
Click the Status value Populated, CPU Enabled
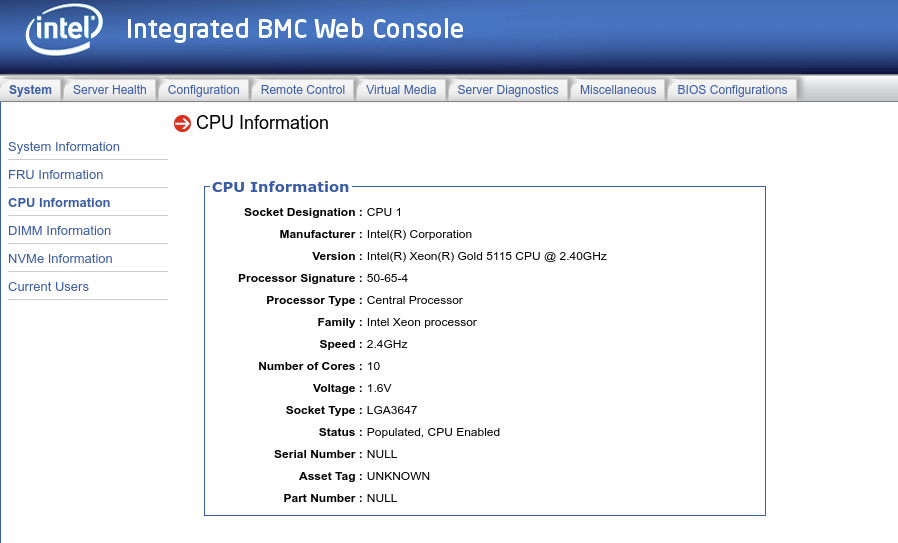(433, 432)
